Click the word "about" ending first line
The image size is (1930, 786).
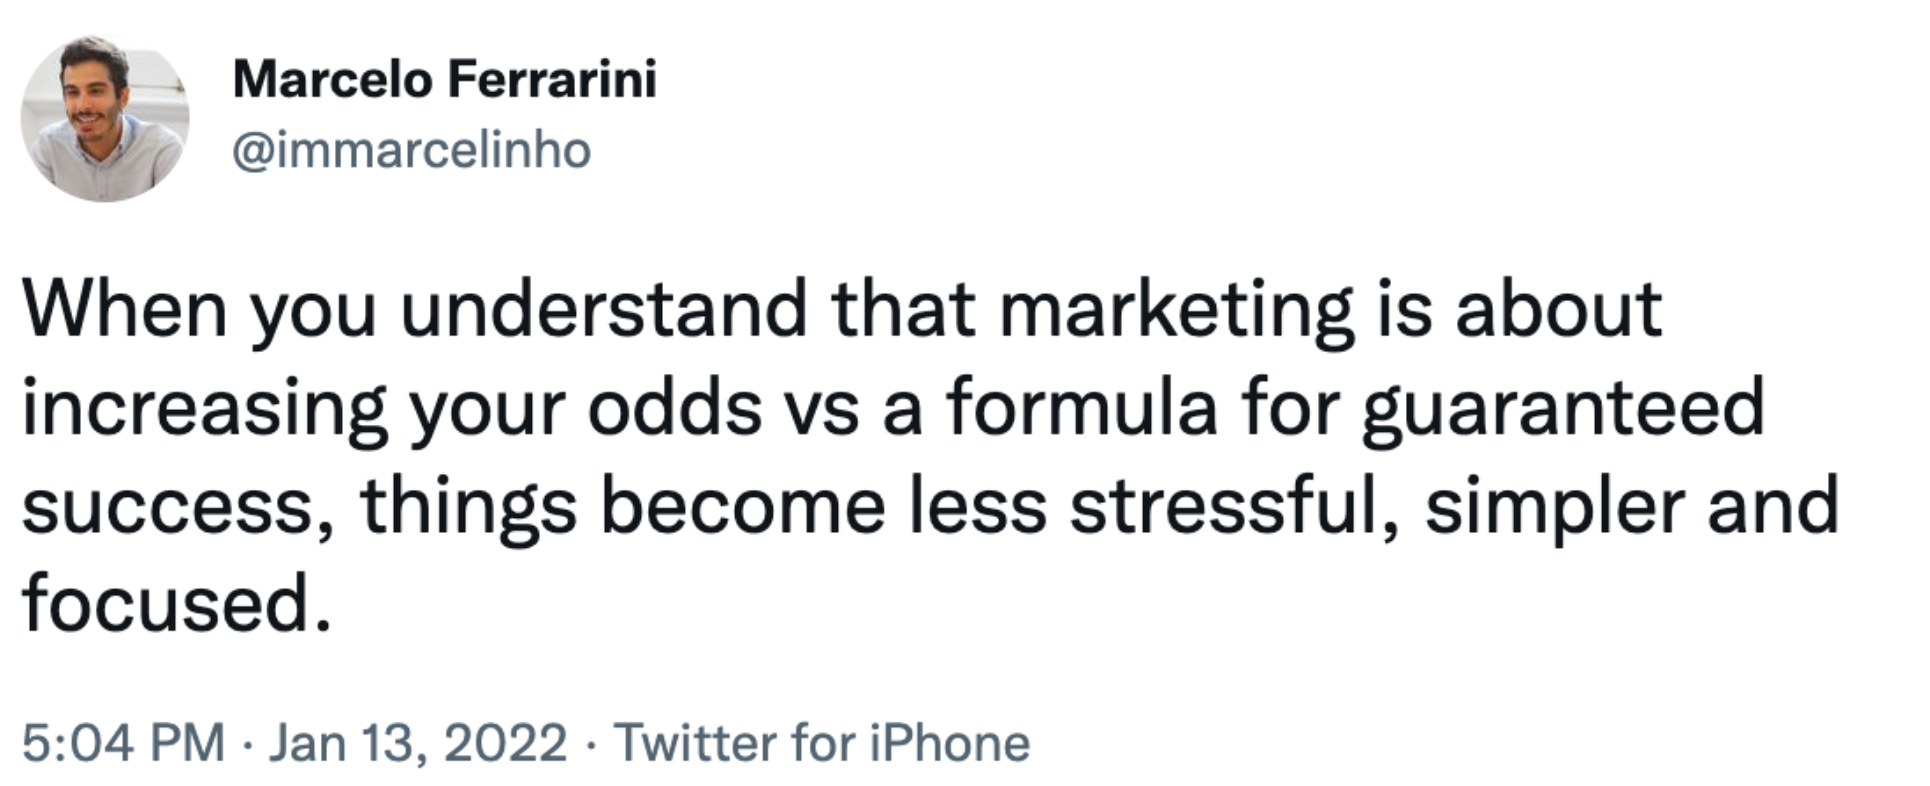[x=1559, y=310]
